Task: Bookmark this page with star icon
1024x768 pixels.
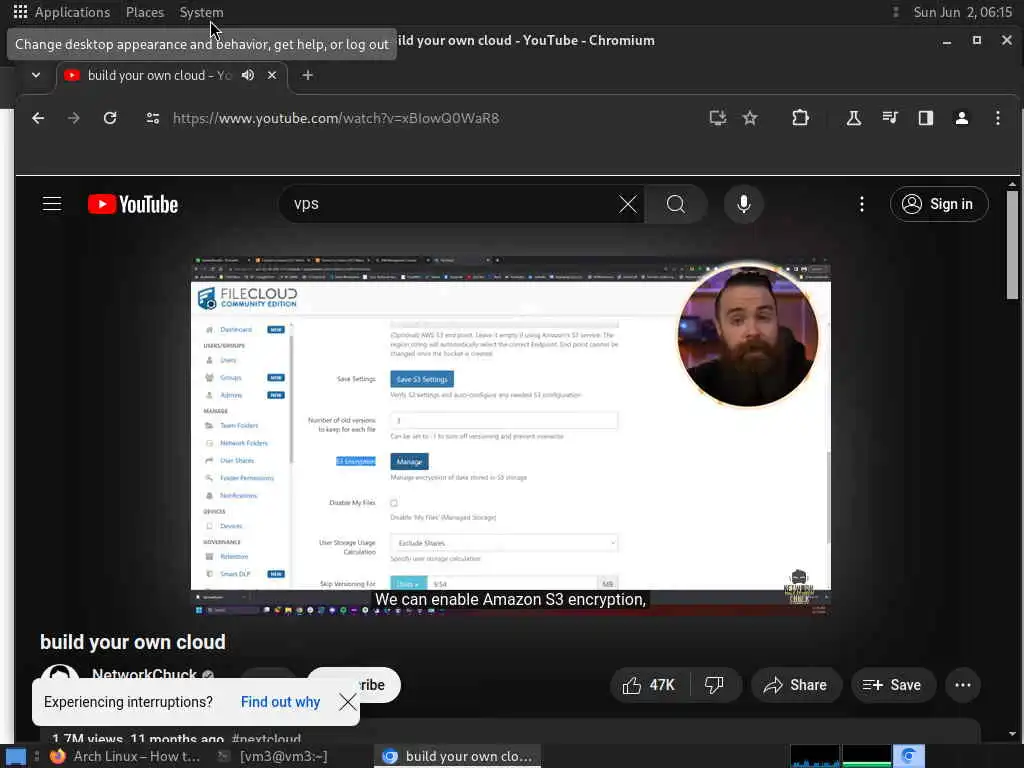Action: pyautogui.click(x=750, y=118)
